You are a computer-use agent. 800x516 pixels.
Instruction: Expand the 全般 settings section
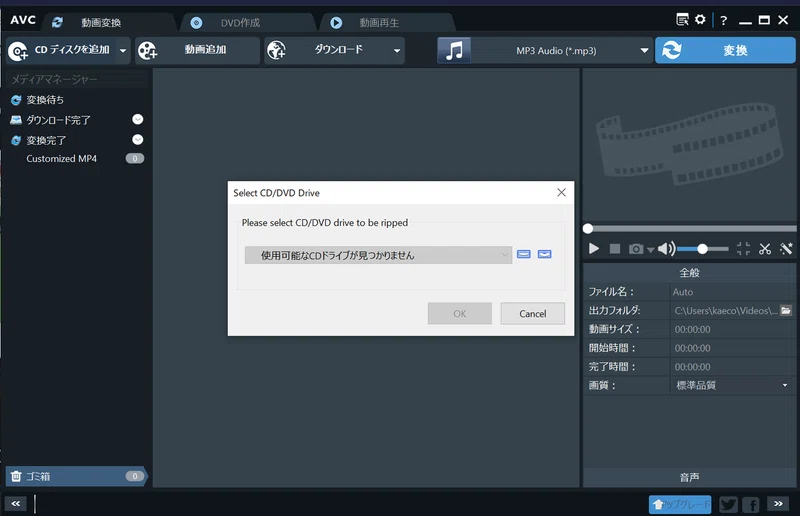pyautogui.click(x=689, y=273)
